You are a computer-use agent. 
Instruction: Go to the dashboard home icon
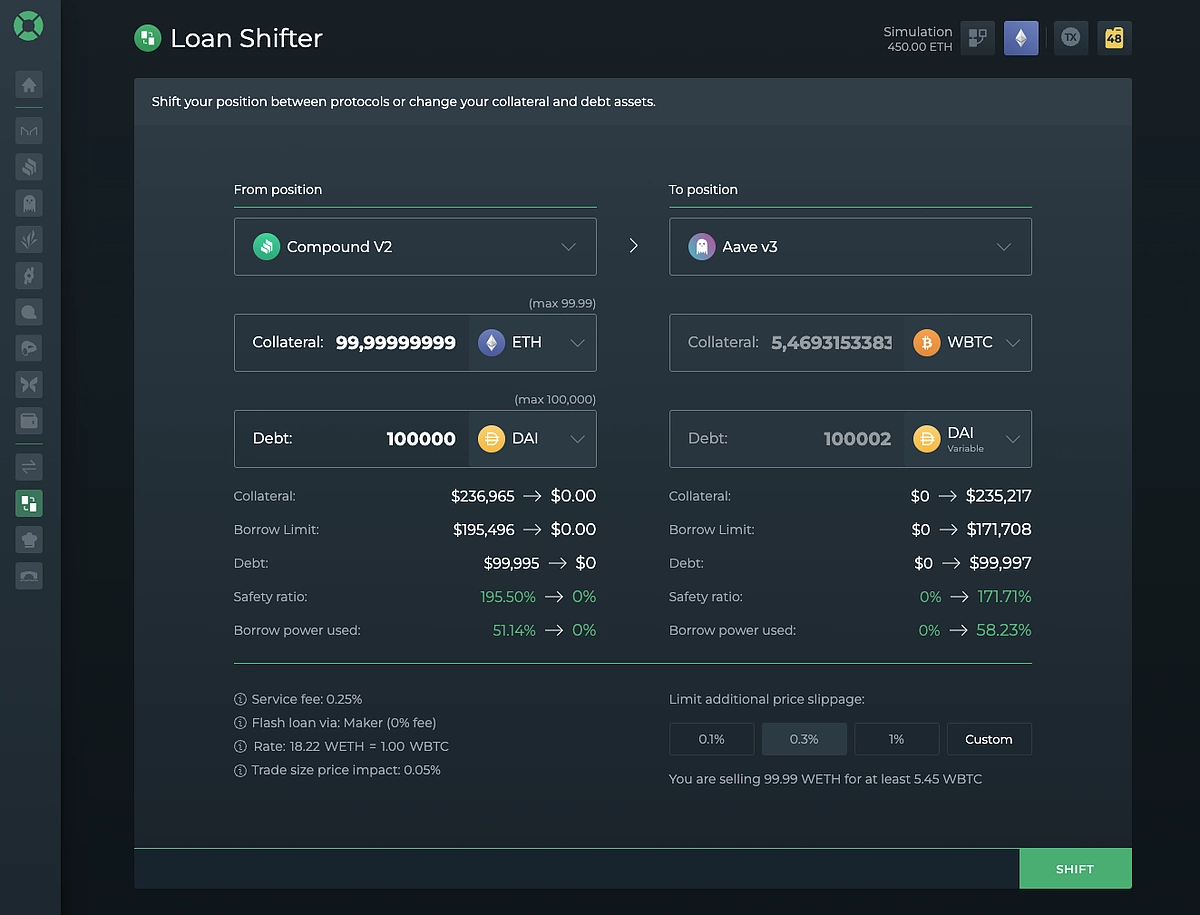click(28, 85)
